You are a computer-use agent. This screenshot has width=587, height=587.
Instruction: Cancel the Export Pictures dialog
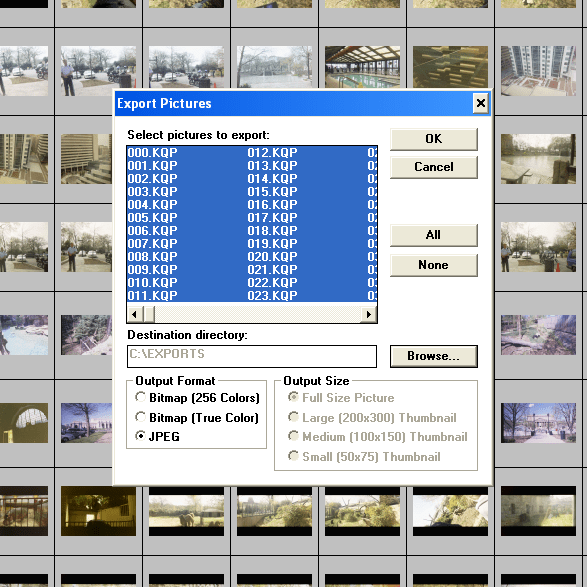tap(434, 167)
